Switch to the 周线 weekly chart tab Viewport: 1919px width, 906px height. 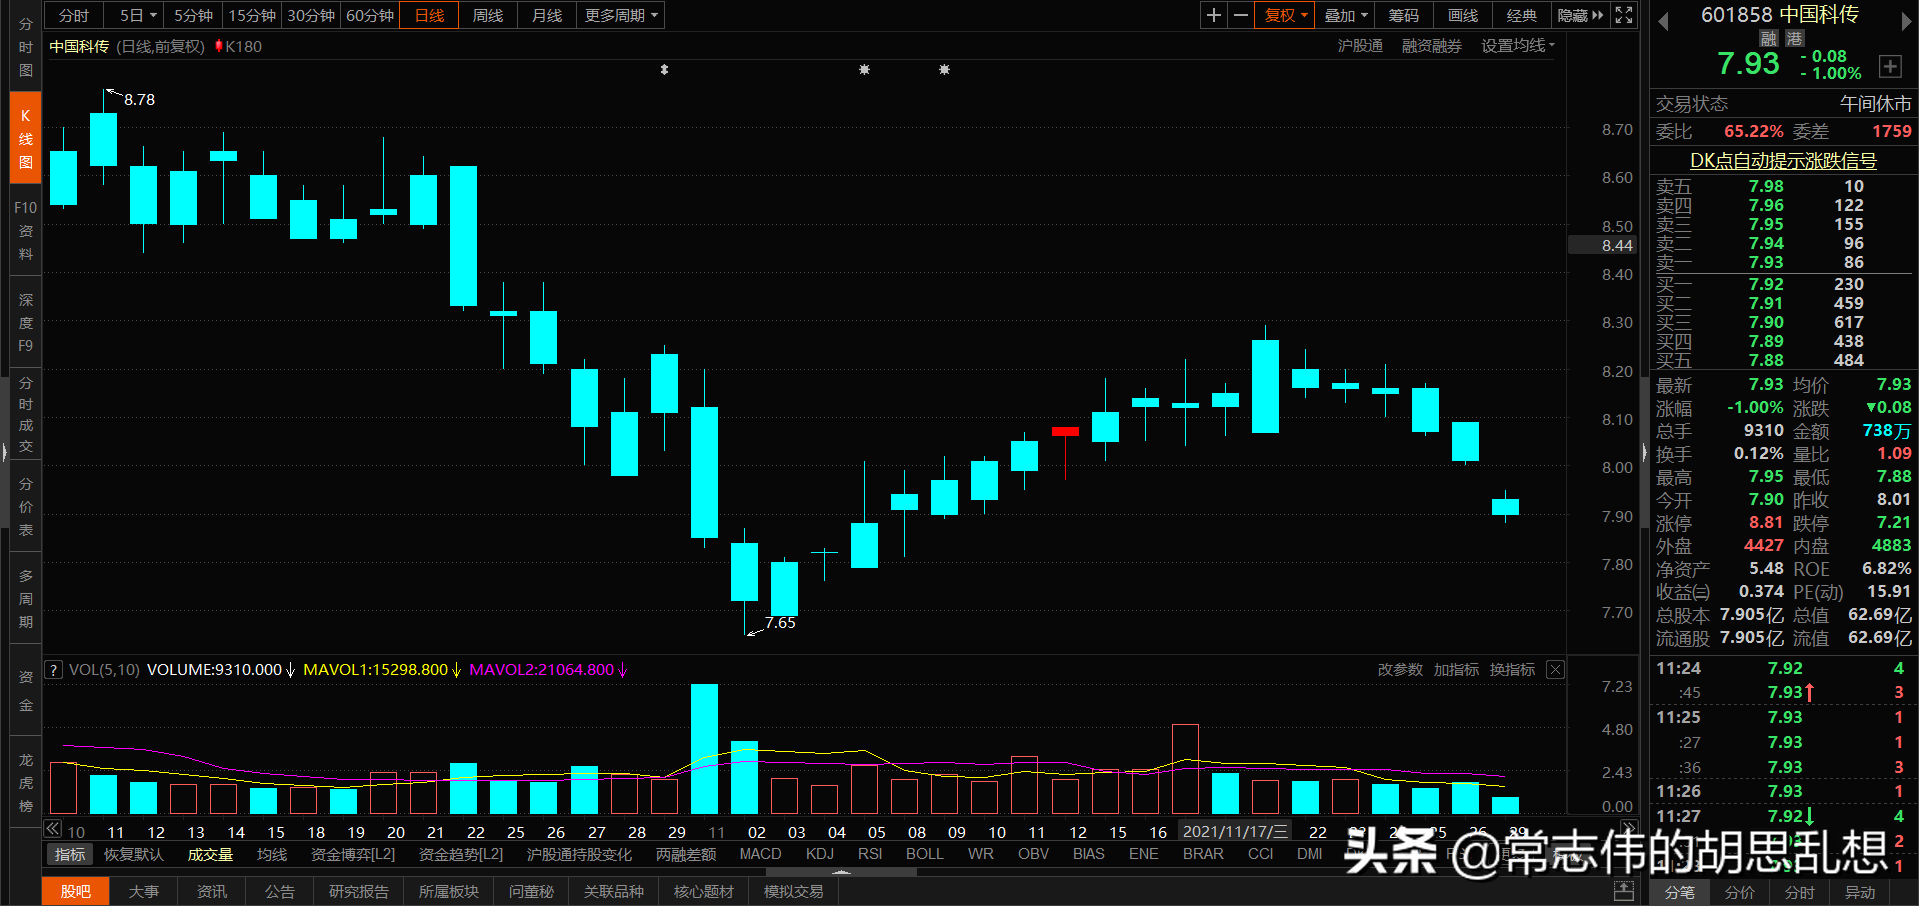click(487, 15)
